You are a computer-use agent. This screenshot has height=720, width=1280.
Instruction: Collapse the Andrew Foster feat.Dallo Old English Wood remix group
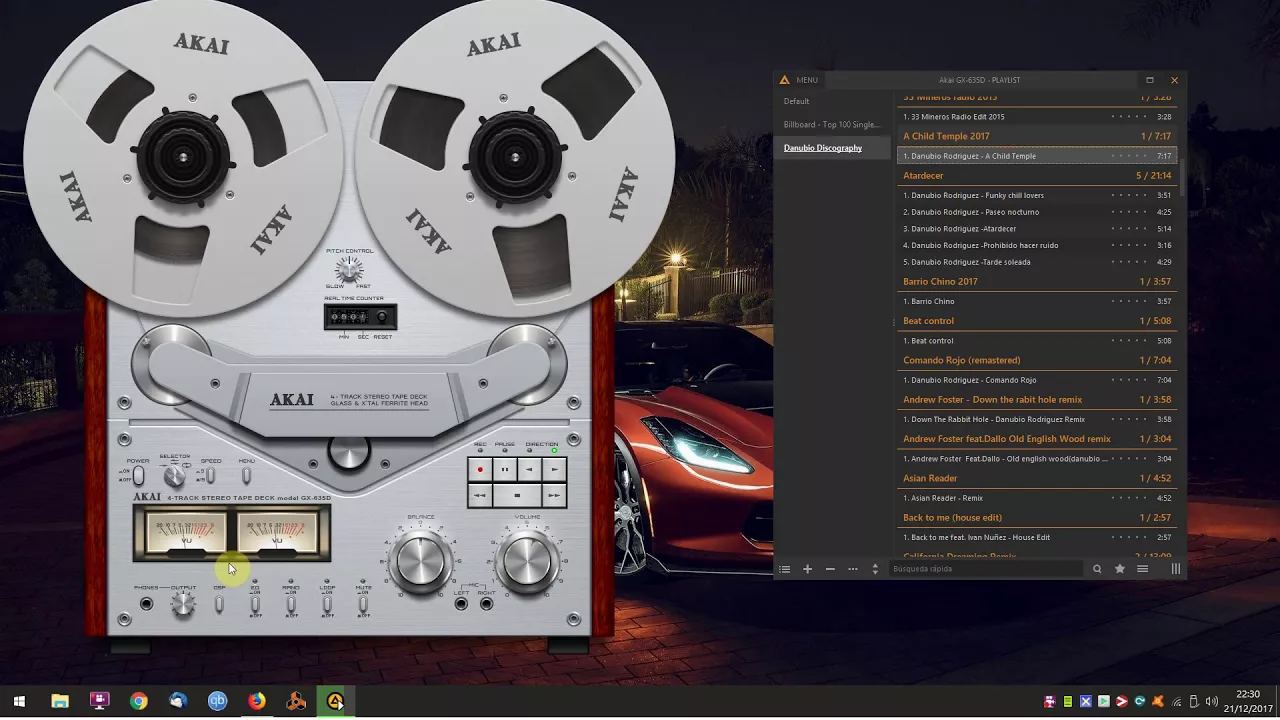[1037, 438]
